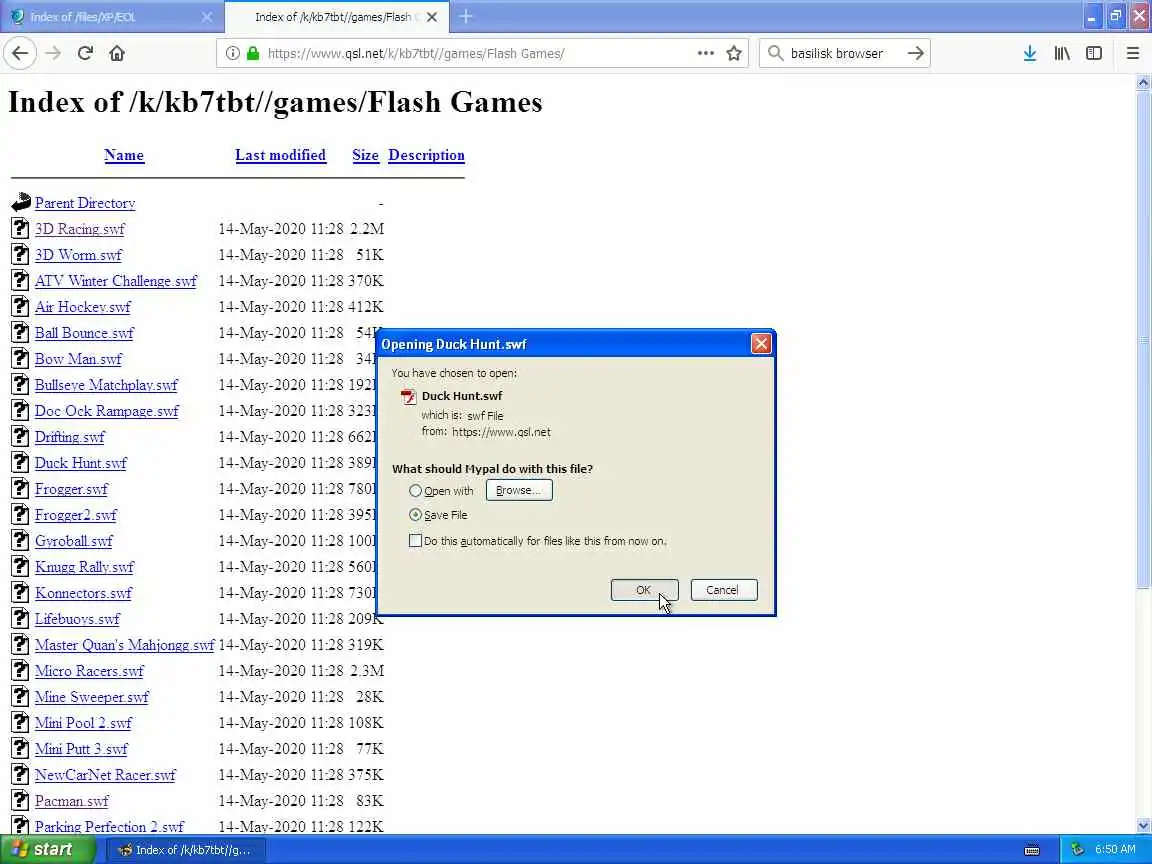Click file icon beside Gyroball.swf

tap(21, 540)
